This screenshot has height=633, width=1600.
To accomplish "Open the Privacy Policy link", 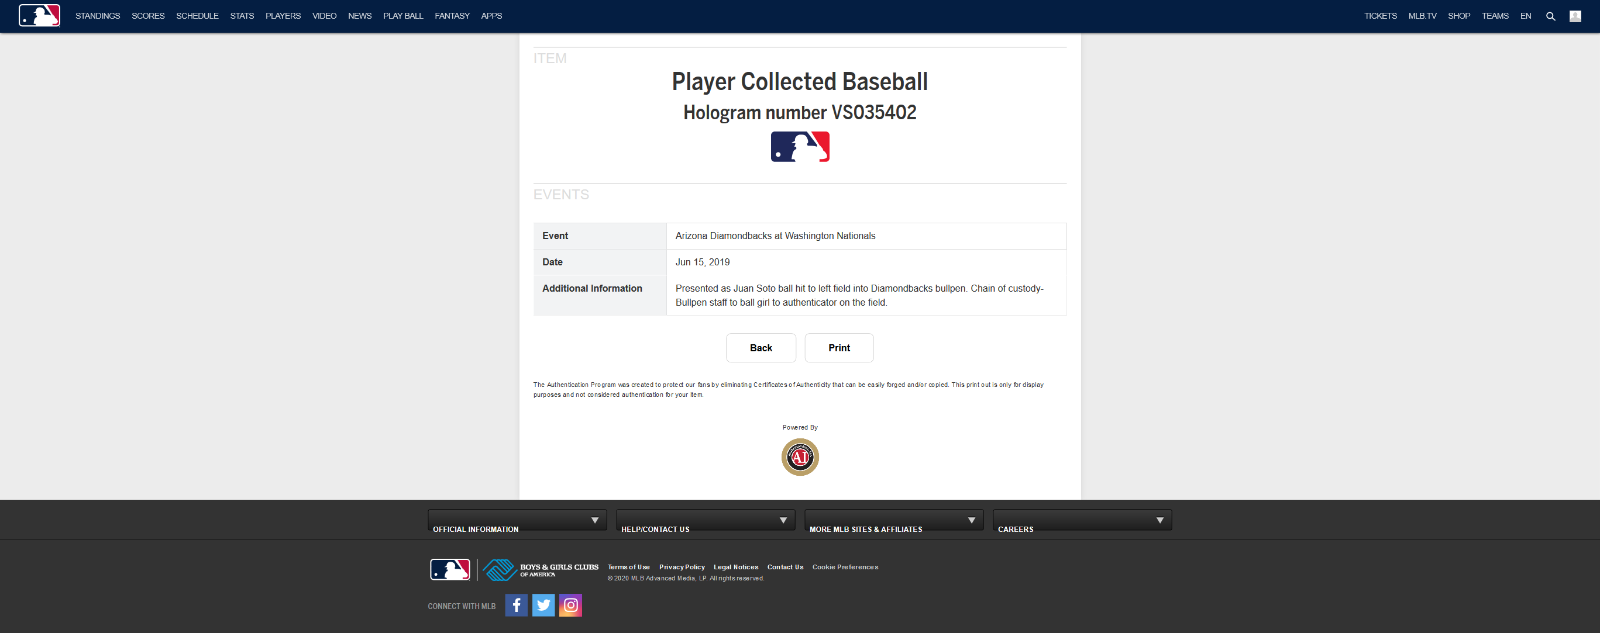I will [x=682, y=567].
